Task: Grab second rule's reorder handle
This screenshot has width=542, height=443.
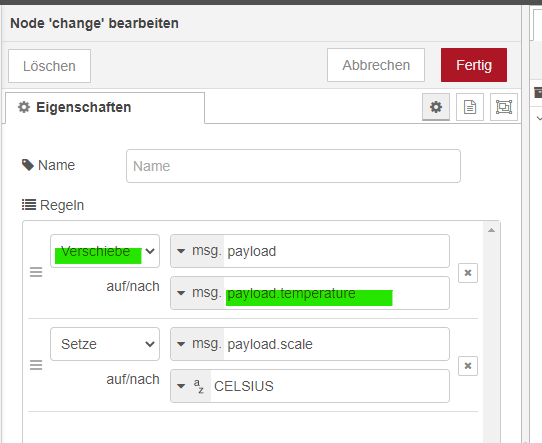Action: pos(36,365)
